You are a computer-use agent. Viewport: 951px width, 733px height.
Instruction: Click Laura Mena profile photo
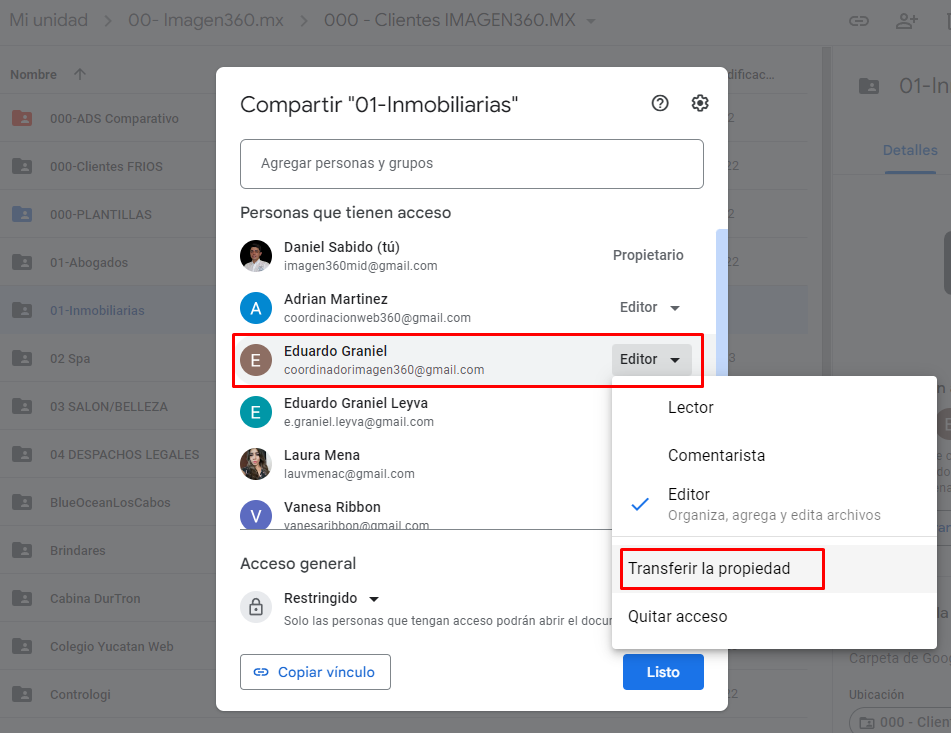click(x=256, y=464)
